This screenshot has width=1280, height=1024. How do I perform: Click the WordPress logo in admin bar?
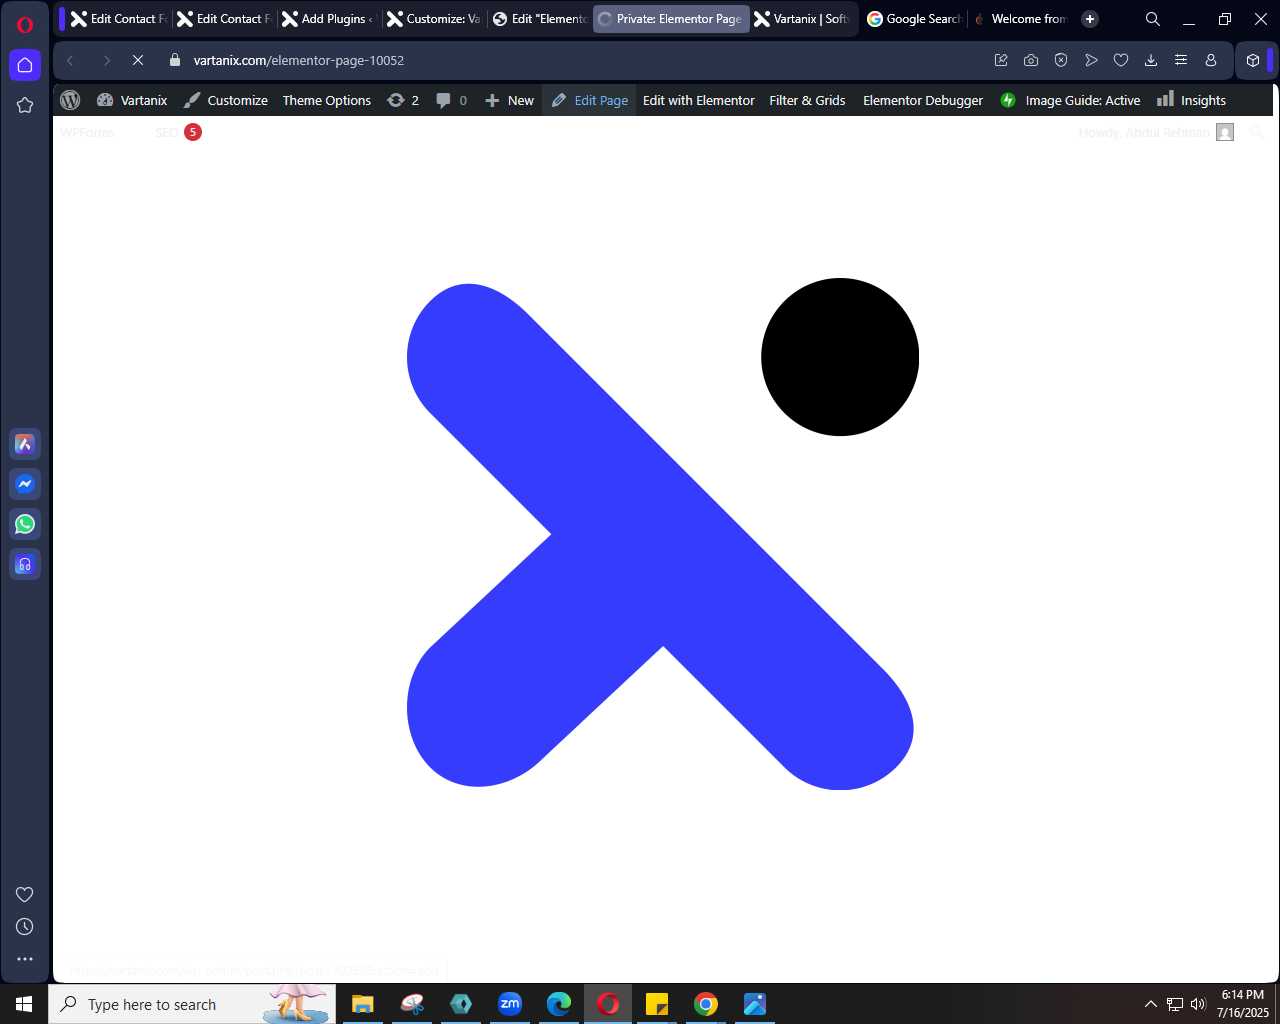[70, 100]
